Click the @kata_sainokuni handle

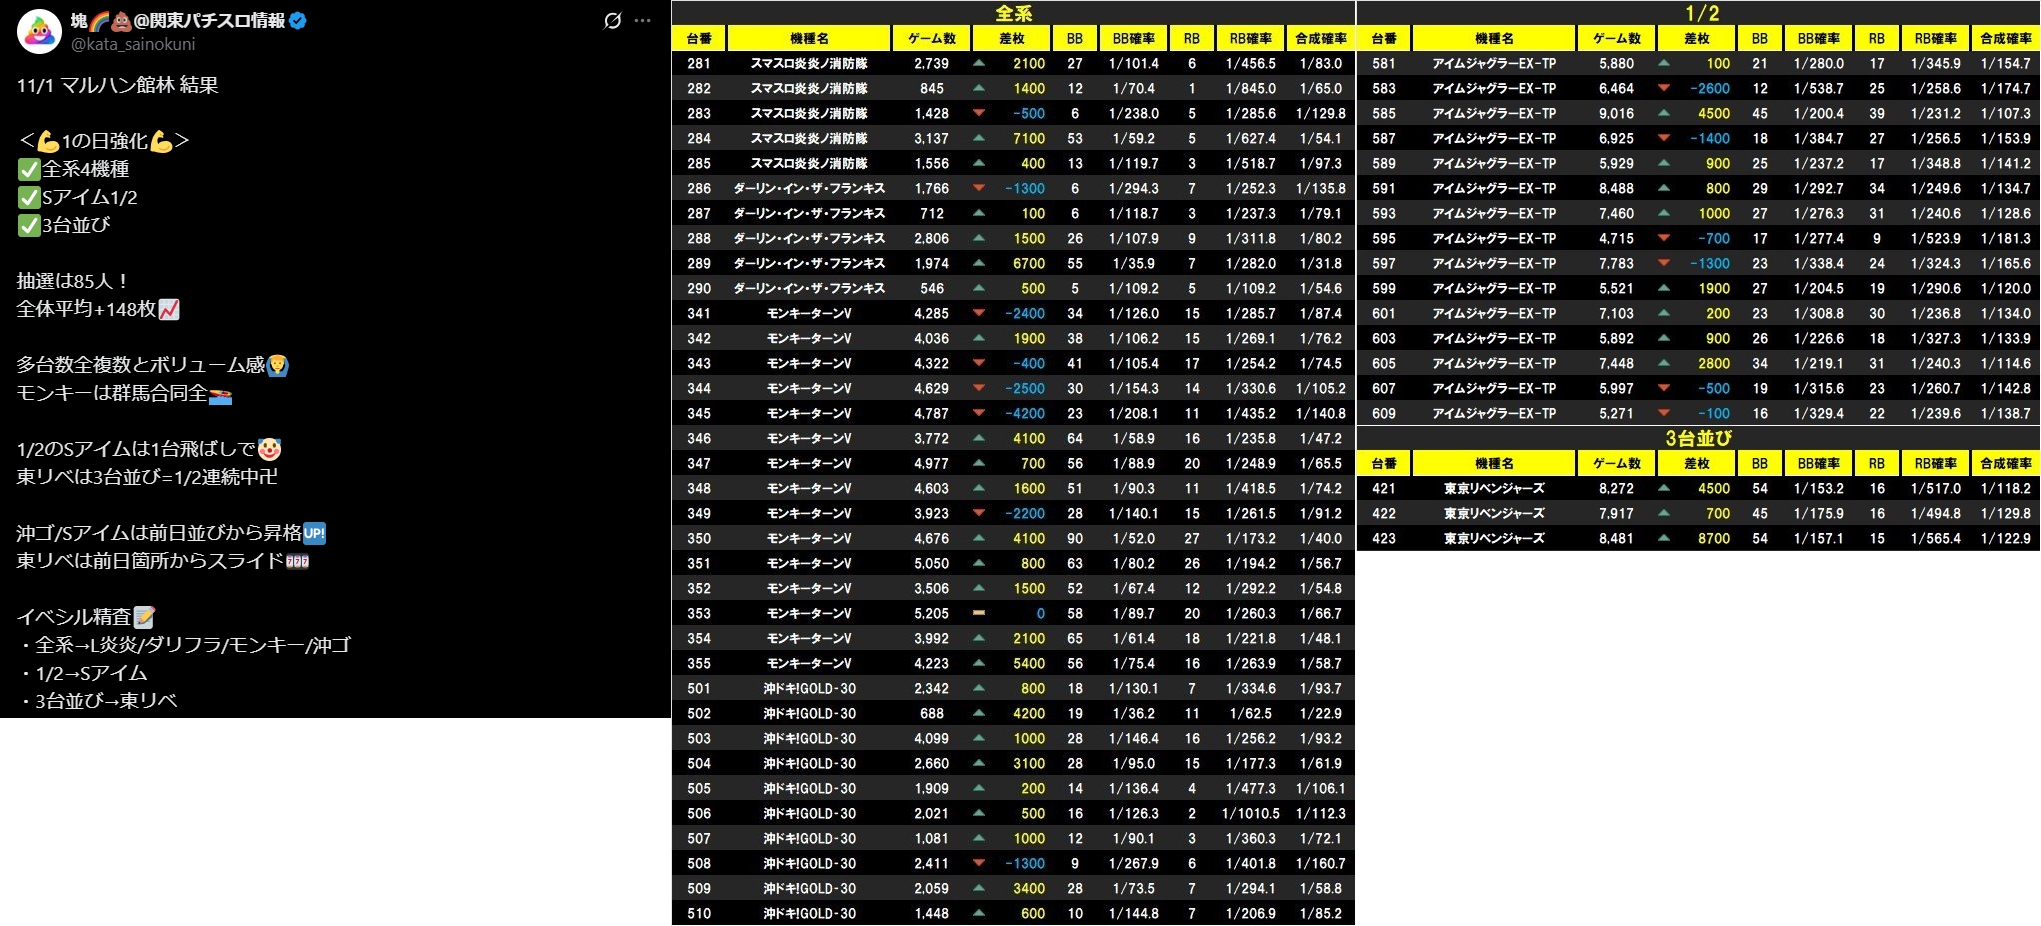pyautogui.click(x=133, y=44)
